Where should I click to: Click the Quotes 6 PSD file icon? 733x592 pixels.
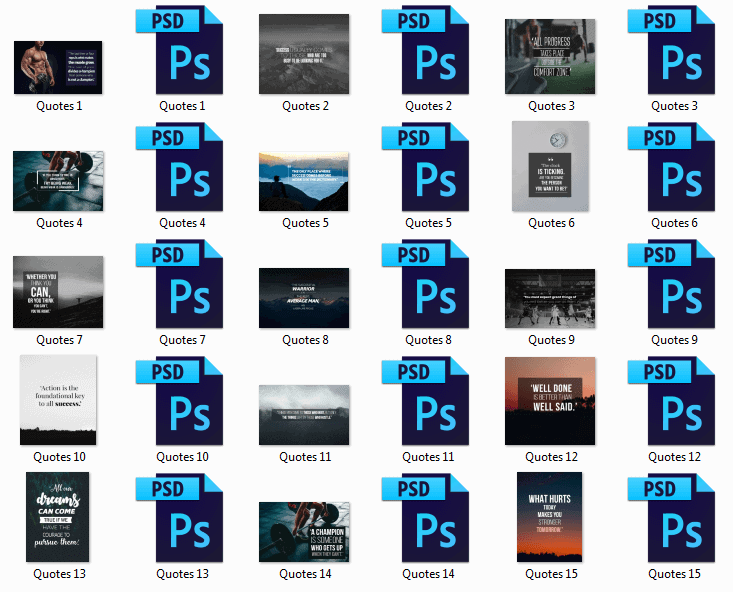click(x=672, y=167)
